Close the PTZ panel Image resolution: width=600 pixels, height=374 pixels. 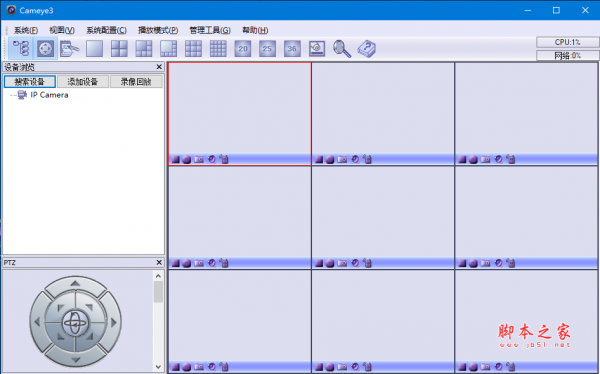click(159, 263)
